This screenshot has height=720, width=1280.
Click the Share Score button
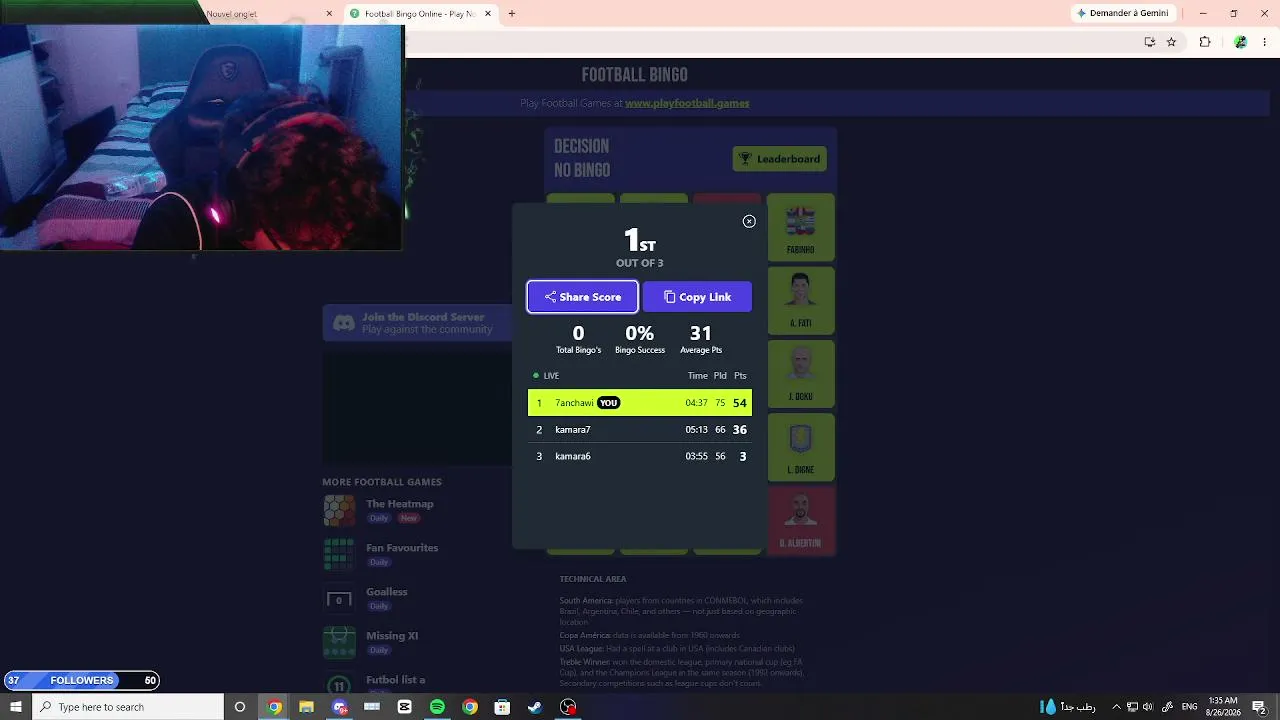582,297
